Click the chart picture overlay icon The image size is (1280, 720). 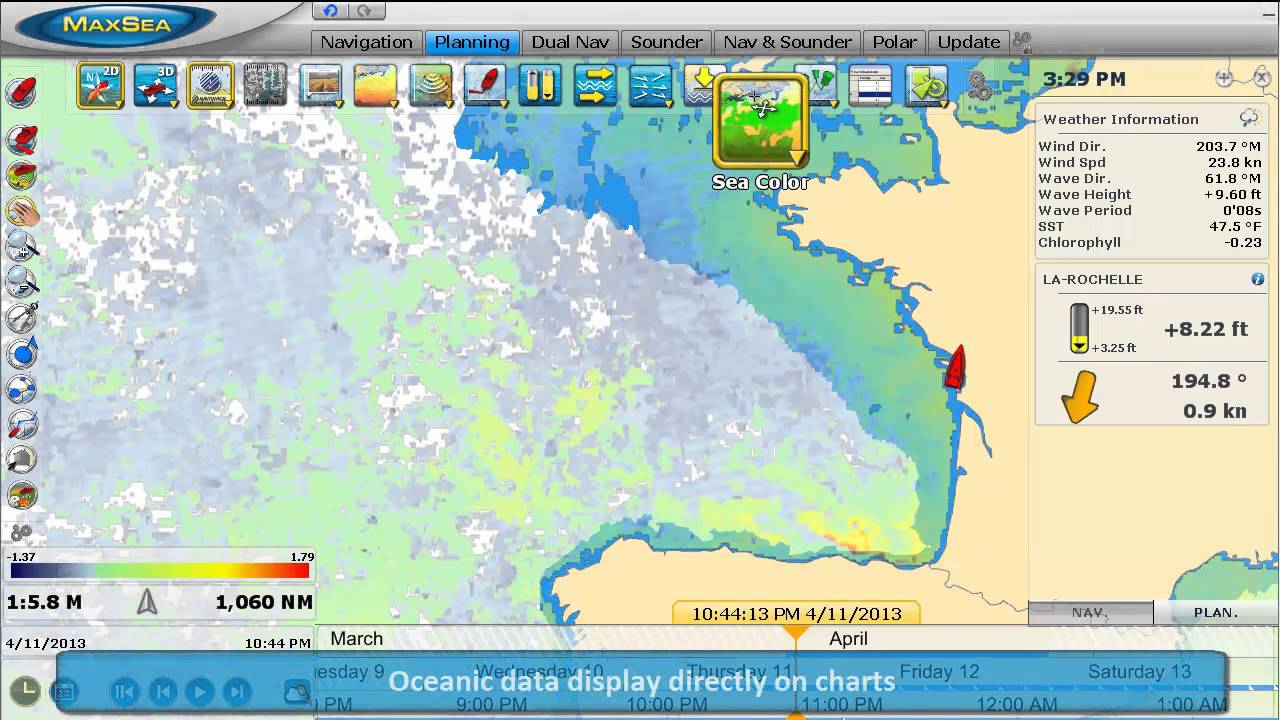click(320, 85)
